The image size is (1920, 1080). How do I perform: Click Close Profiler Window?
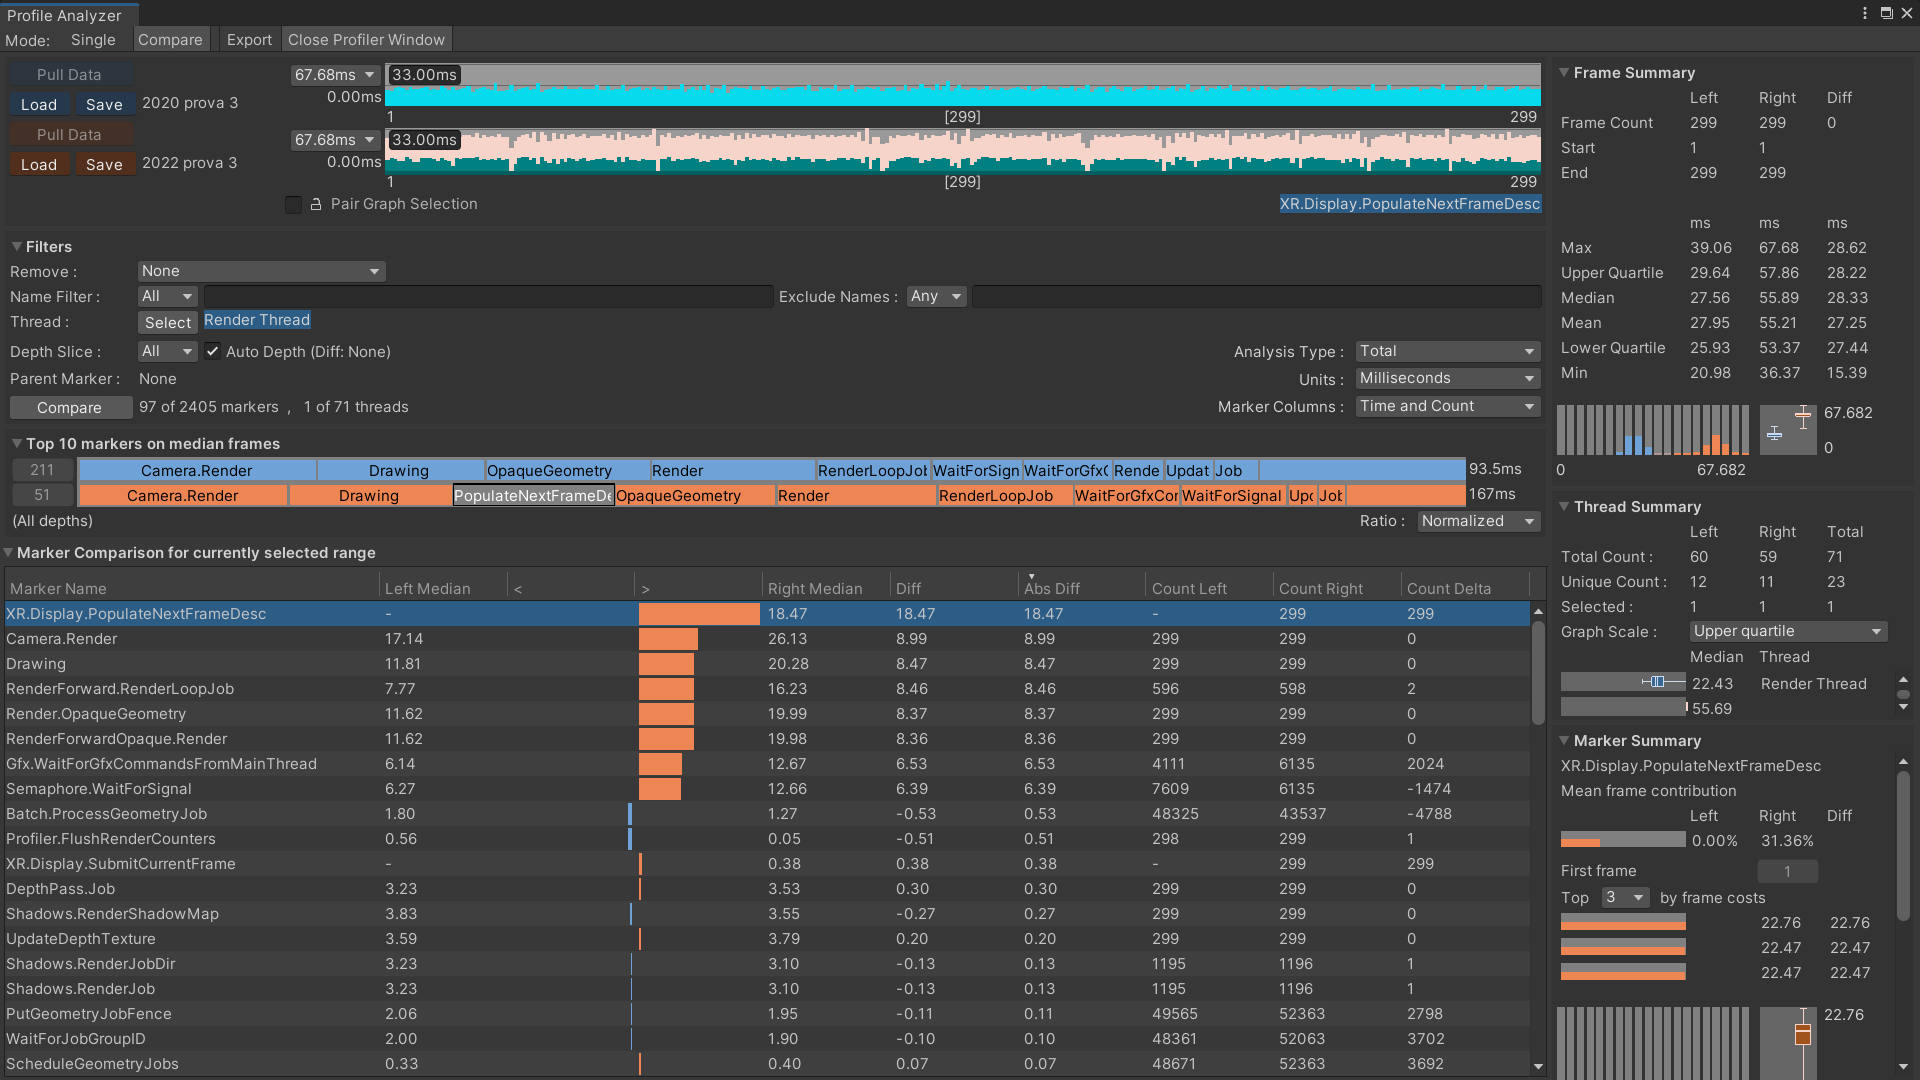click(x=366, y=40)
